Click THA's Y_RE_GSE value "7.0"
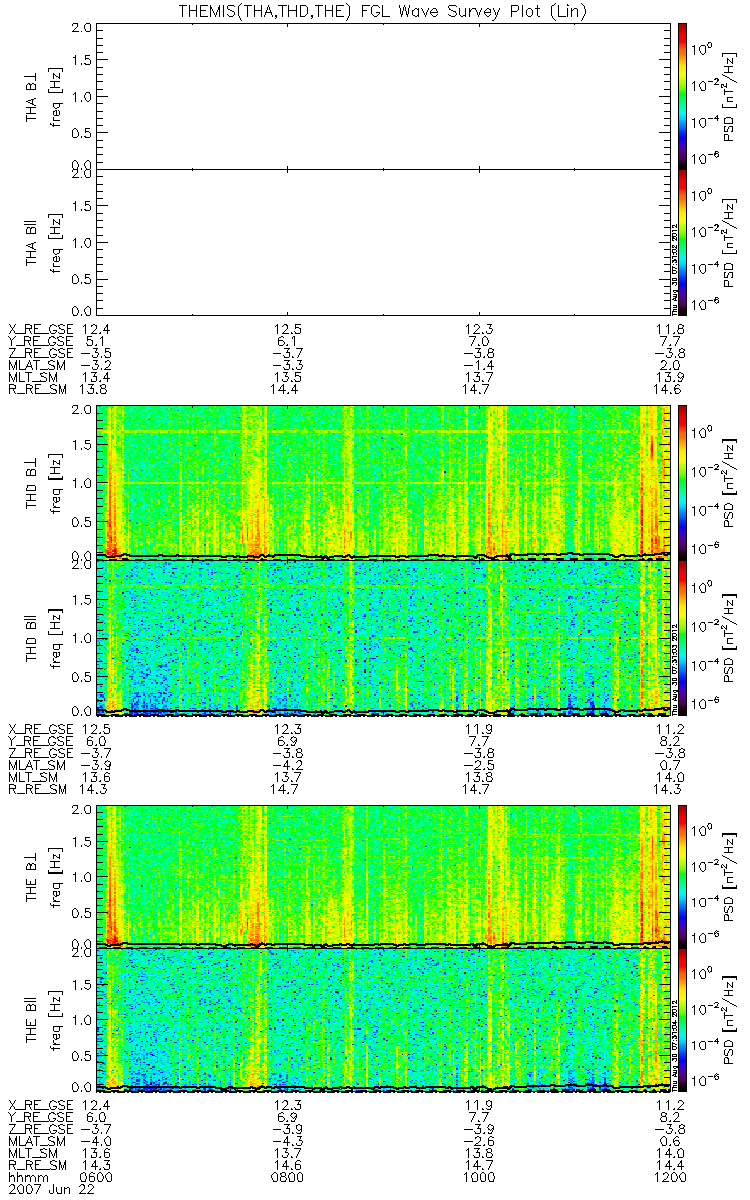 [481, 341]
